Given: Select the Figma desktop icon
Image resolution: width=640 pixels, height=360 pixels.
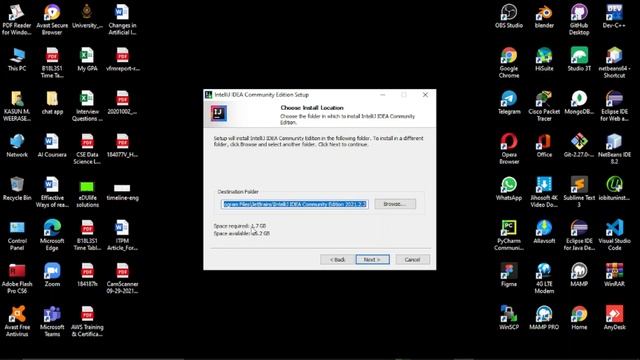Looking at the screenshot, I should [x=509, y=275].
